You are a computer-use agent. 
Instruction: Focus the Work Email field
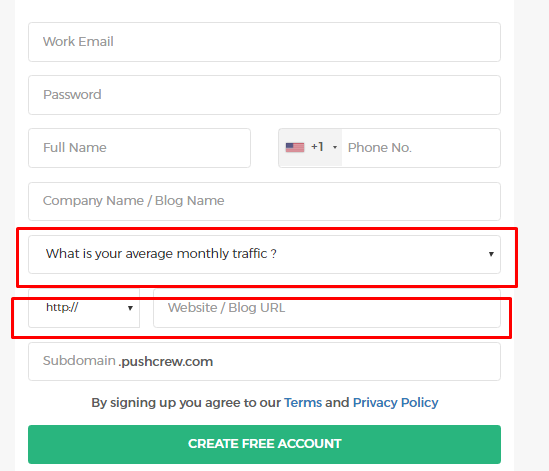tap(264, 42)
